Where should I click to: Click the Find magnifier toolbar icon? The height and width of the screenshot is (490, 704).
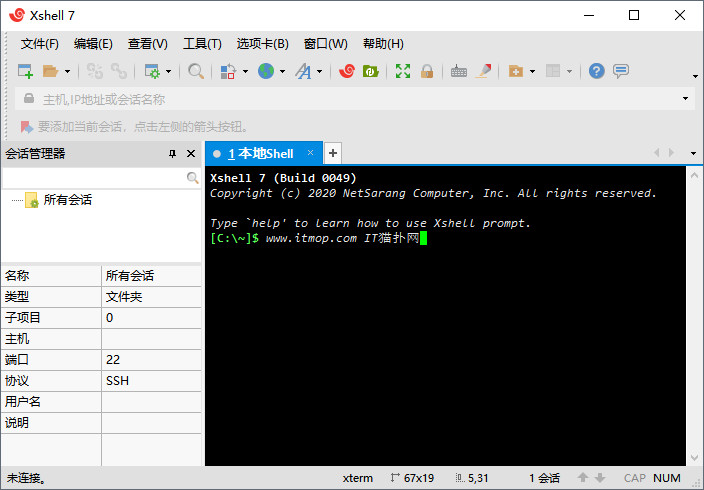click(196, 71)
